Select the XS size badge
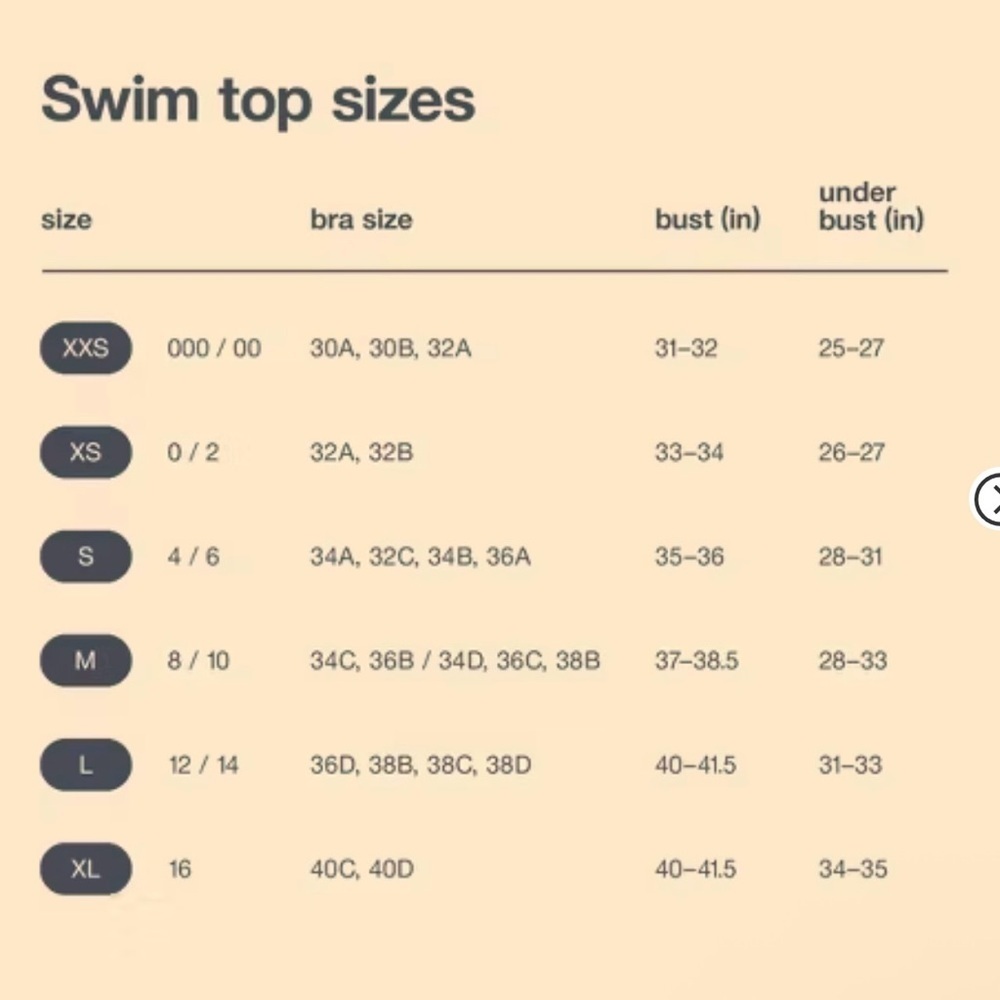Screen dimensions: 1000x1000 tap(86, 452)
